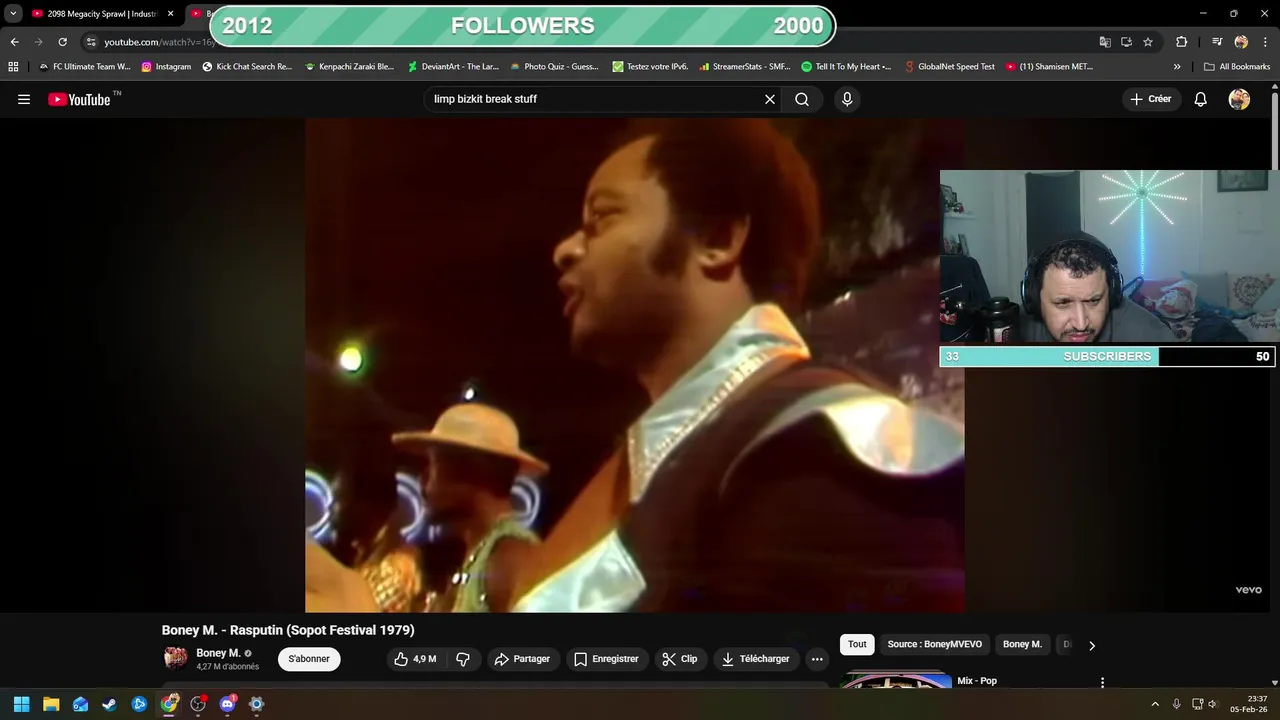Select the Tout filter chip
1280x720 pixels.
(857, 644)
